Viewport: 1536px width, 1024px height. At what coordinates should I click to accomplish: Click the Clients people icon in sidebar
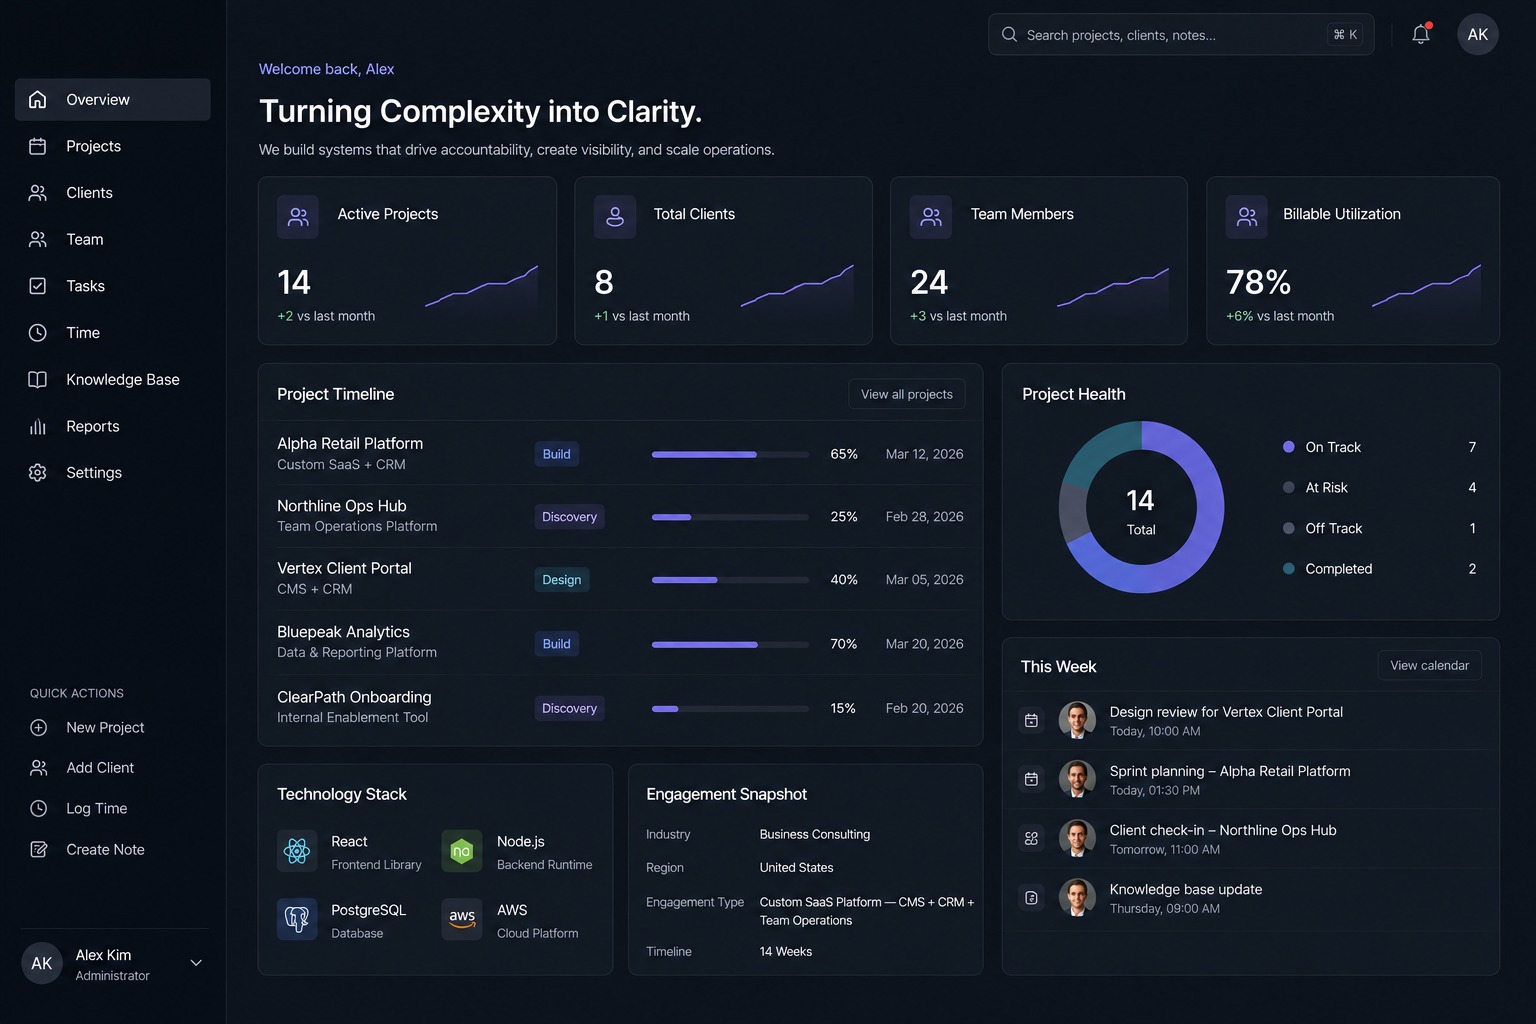pos(38,193)
